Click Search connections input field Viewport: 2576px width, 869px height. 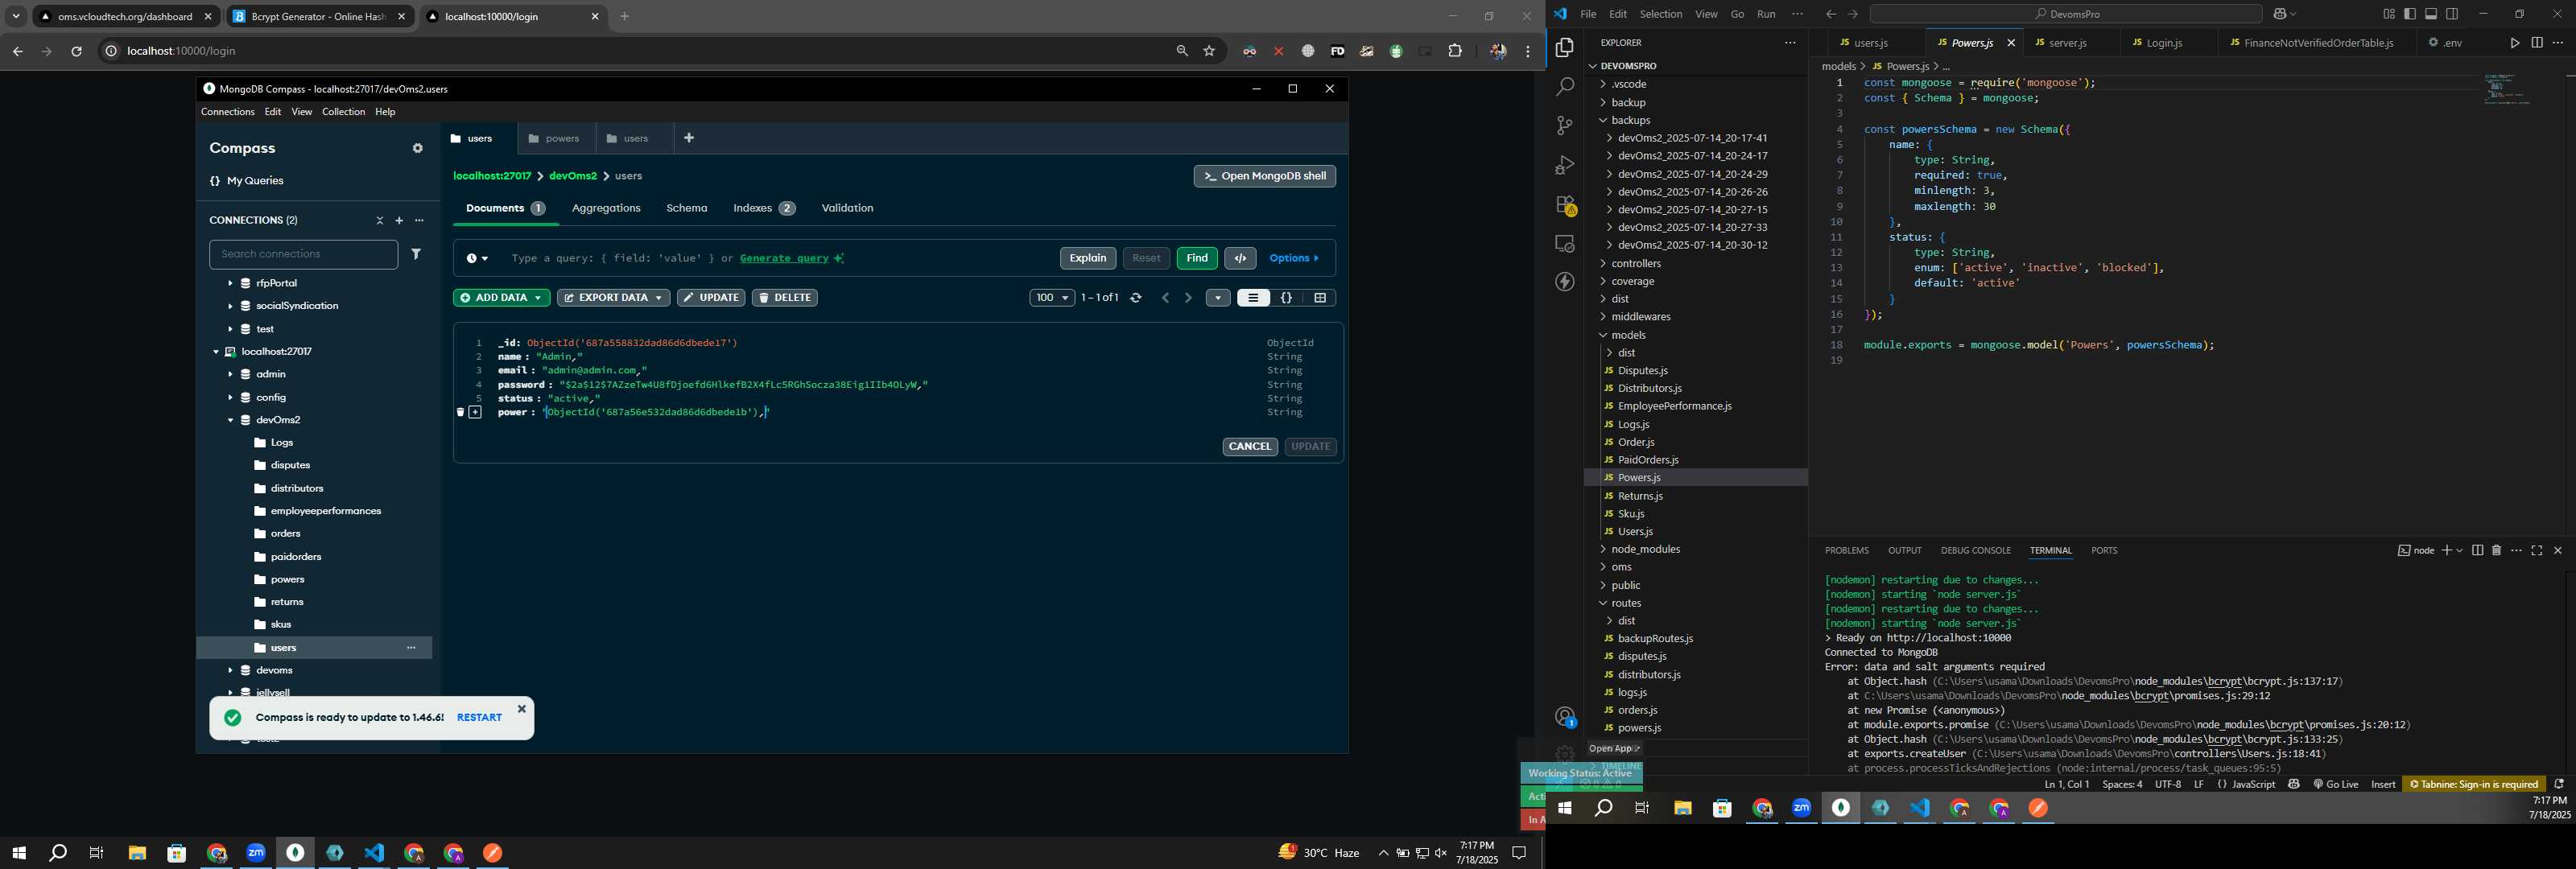(303, 254)
